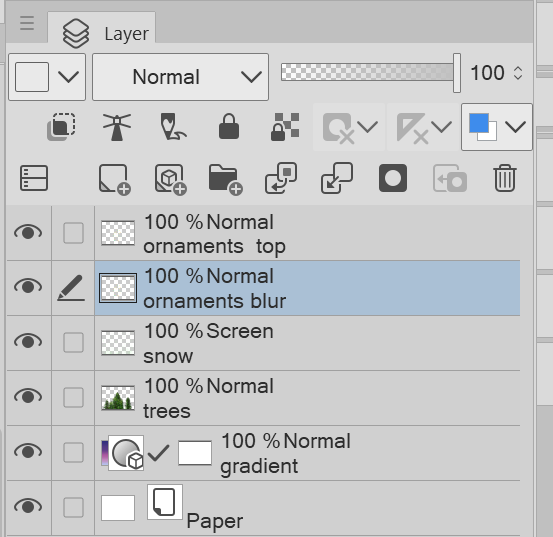Create a new layer folder
553x537 pixels.
225,179
